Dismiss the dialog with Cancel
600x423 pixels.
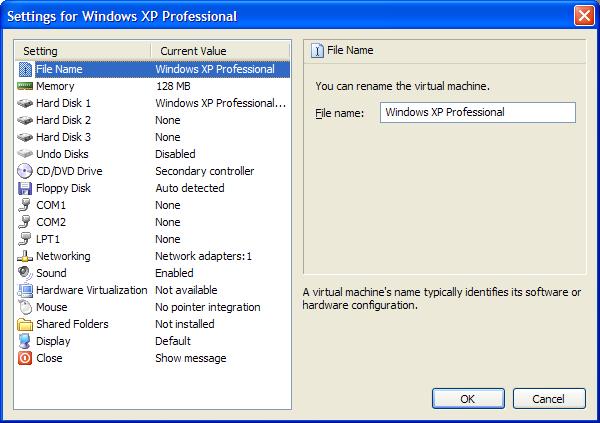click(x=549, y=399)
